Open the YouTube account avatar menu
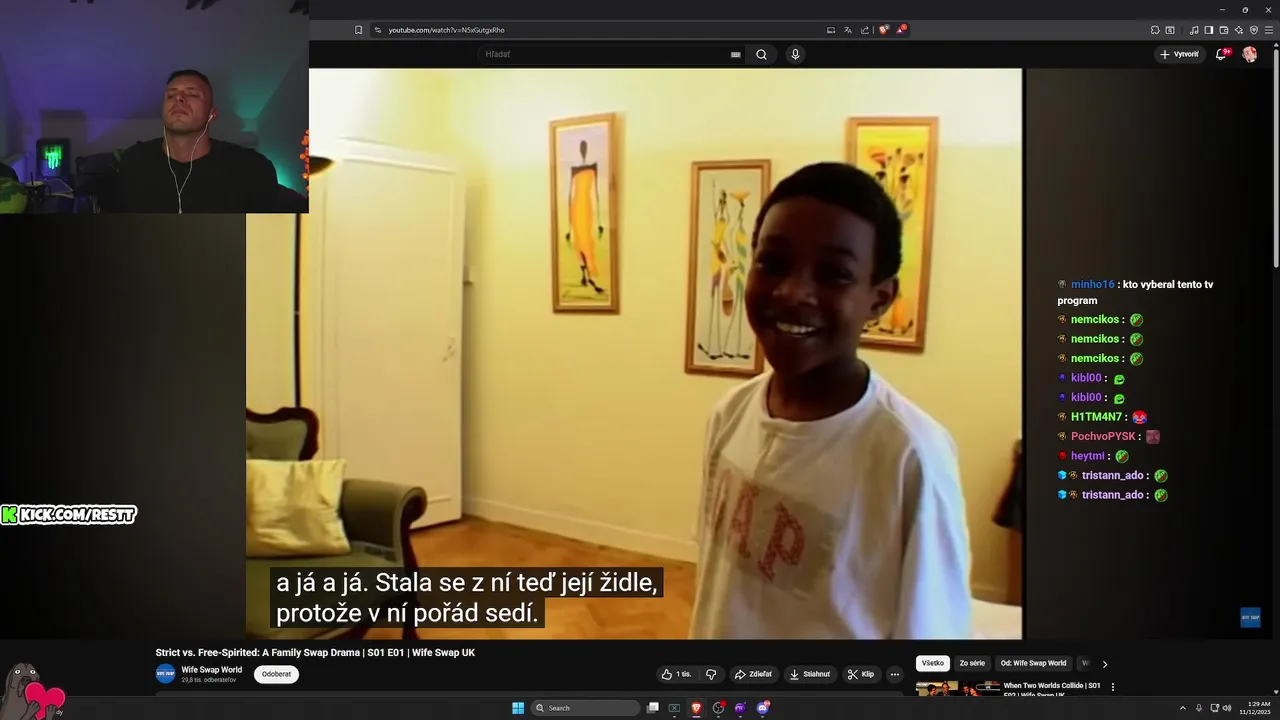The image size is (1280, 720). click(x=1249, y=54)
